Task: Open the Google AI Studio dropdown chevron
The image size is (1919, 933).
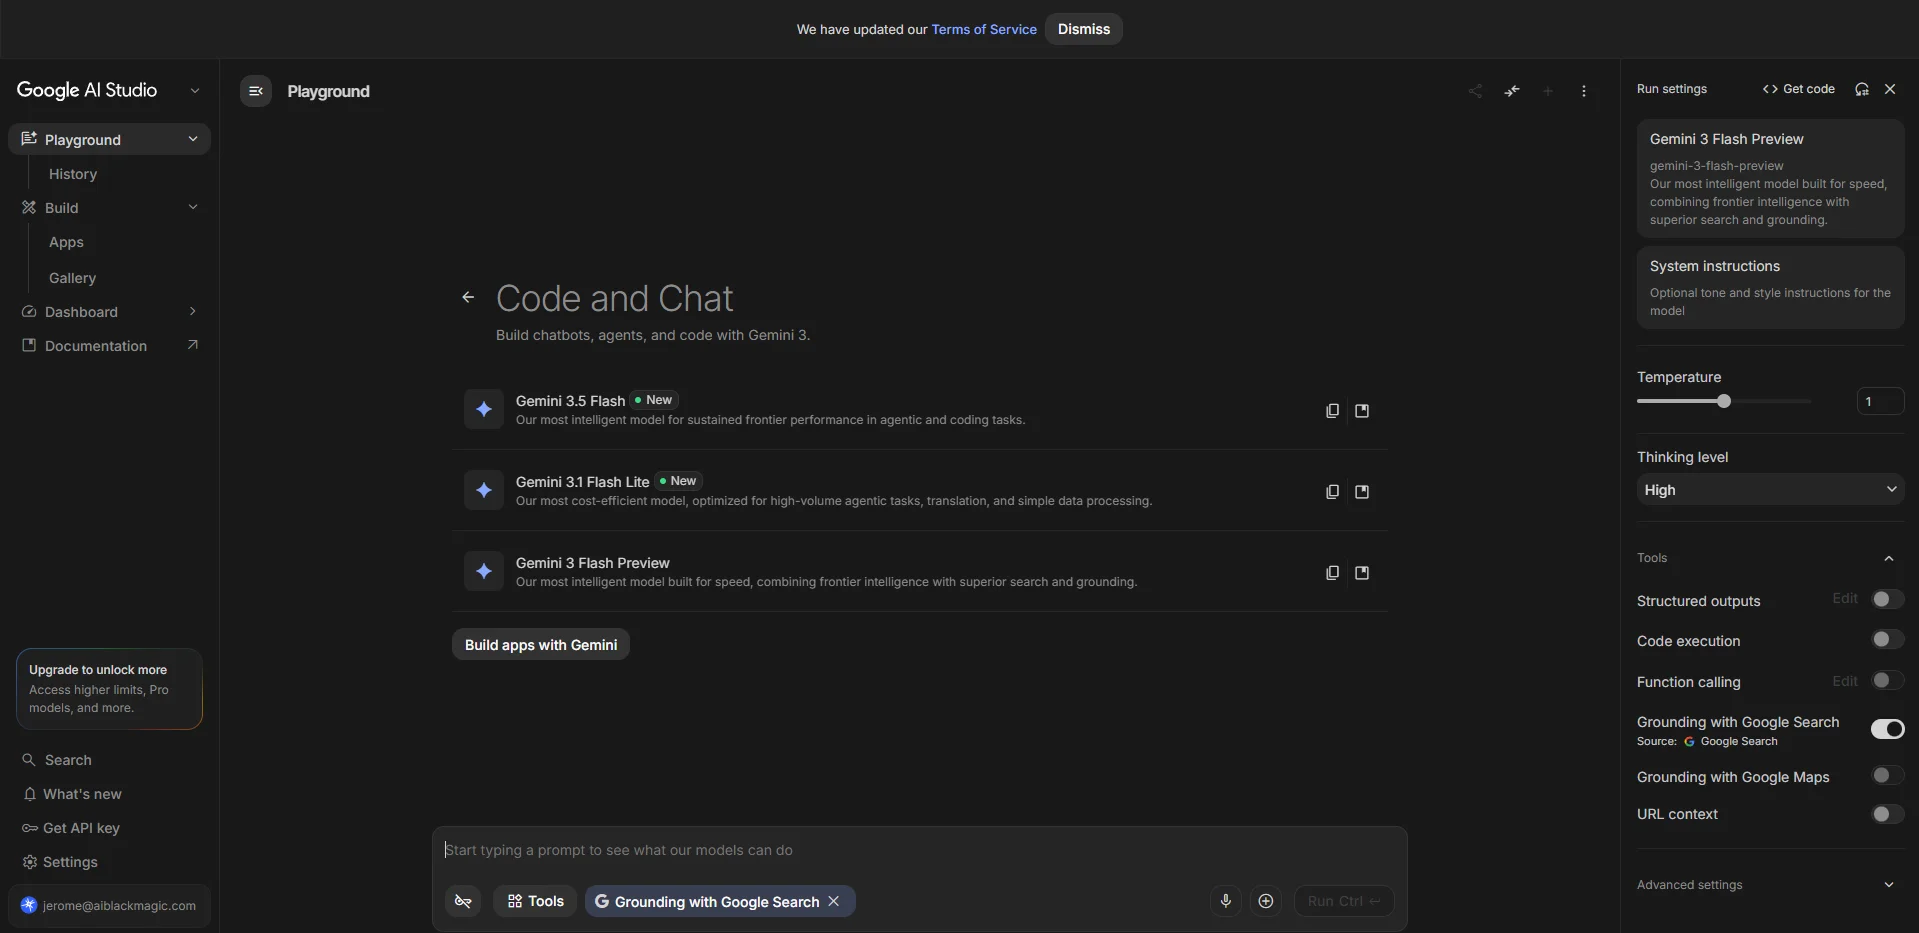Action: pyautogui.click(x=195, y=90)
